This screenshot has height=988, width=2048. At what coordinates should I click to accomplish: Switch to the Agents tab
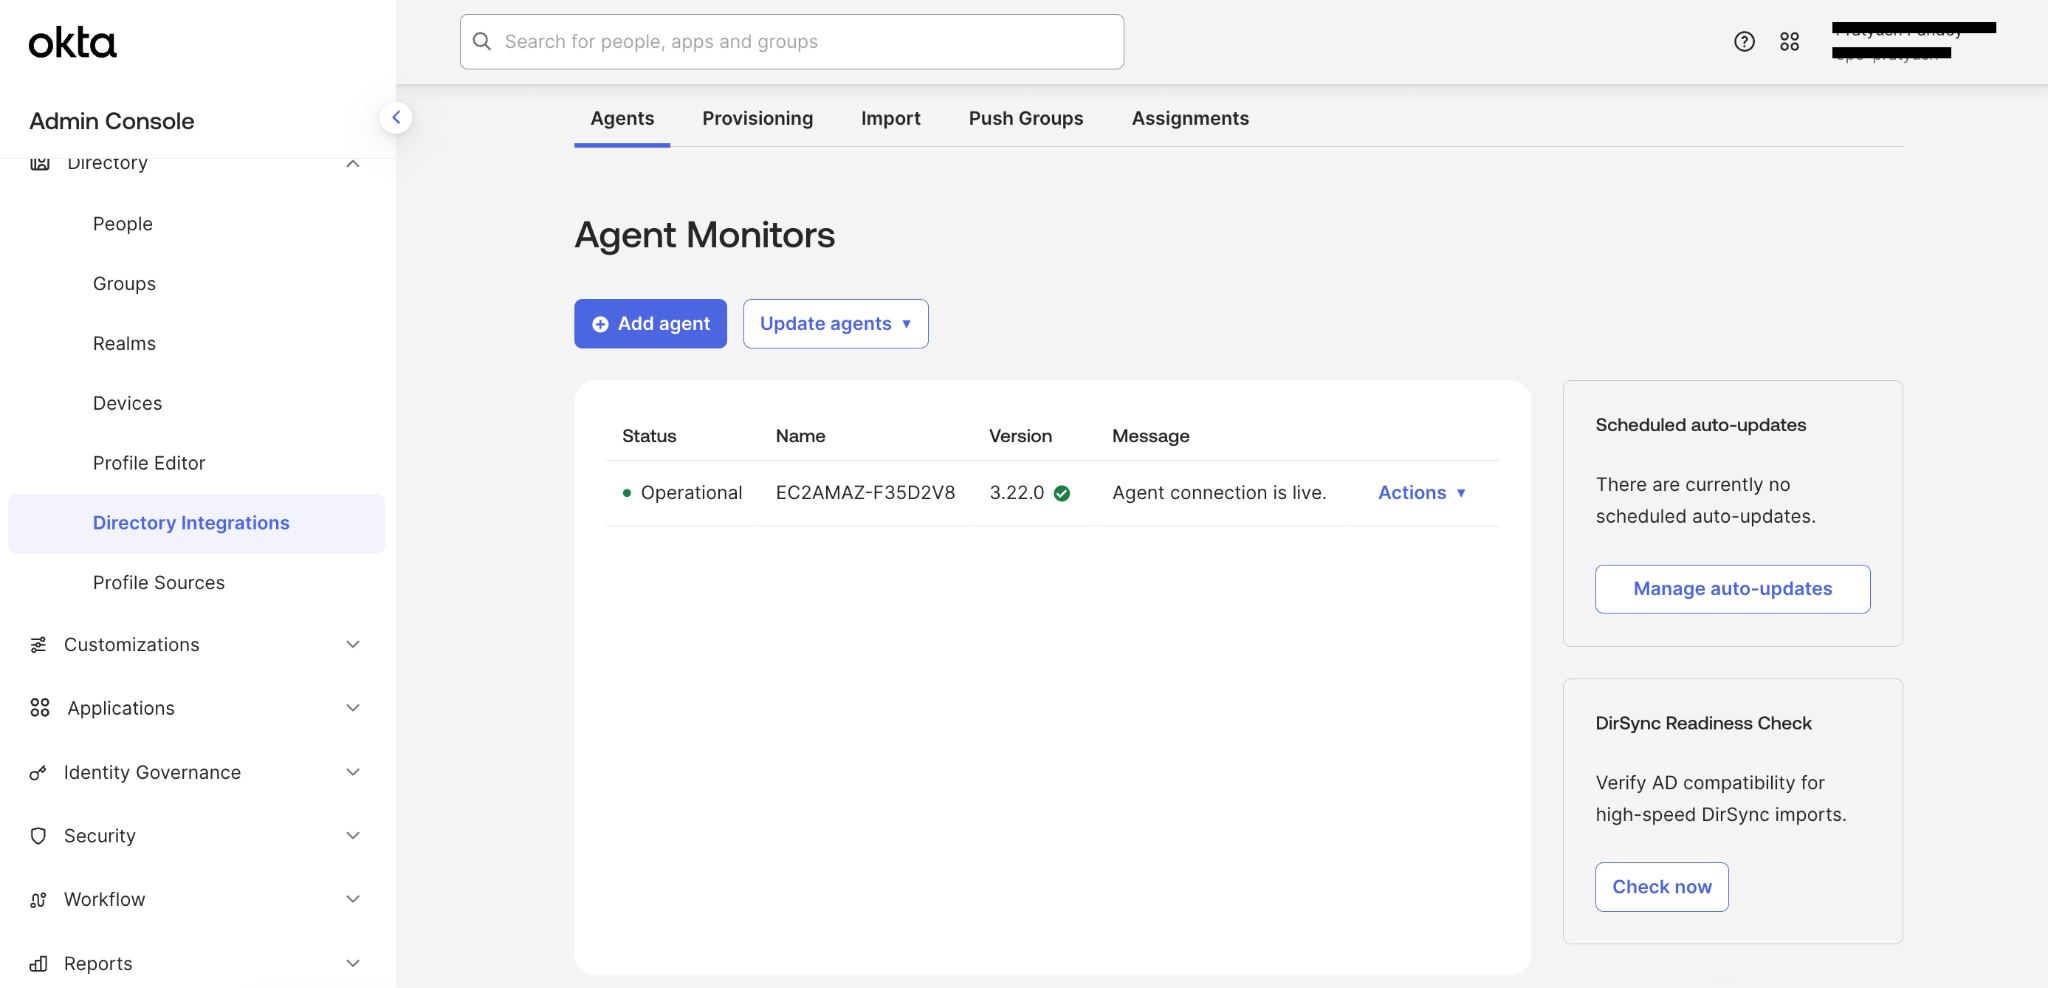tap(622, 118)
